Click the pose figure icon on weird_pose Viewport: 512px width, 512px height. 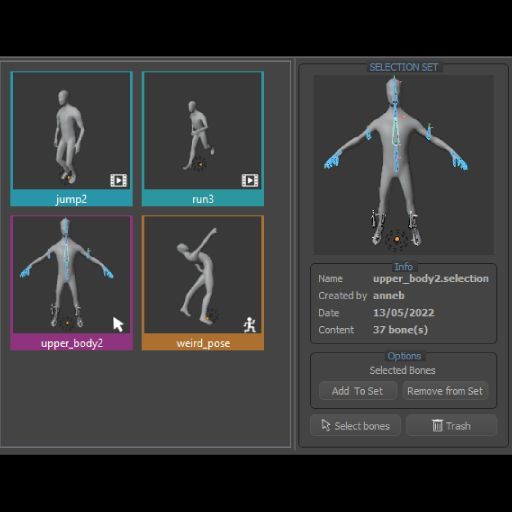(250, 325)
